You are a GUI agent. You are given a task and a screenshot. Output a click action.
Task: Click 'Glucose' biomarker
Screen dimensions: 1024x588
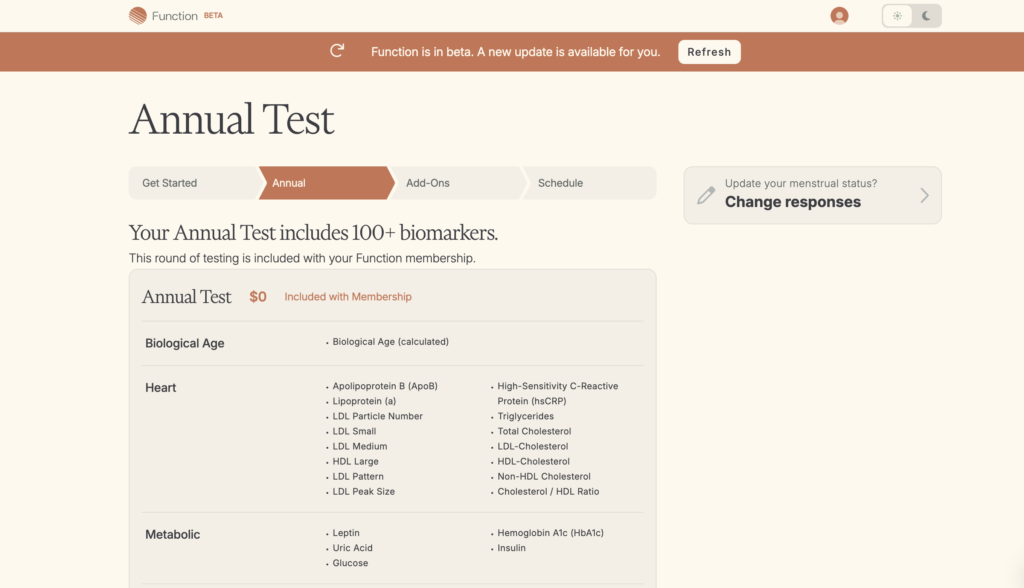351,563
